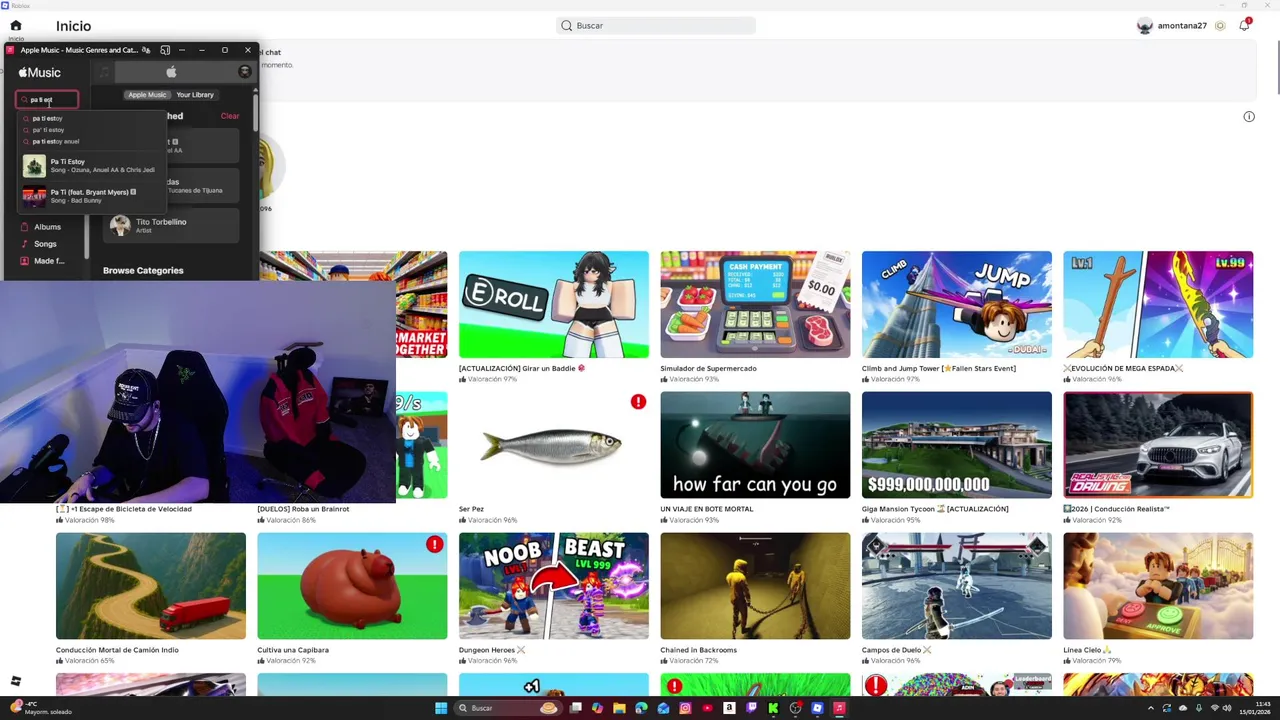Open Ser Pez fish game
Screen dimensions: 1280x720
tap(554, 445)
